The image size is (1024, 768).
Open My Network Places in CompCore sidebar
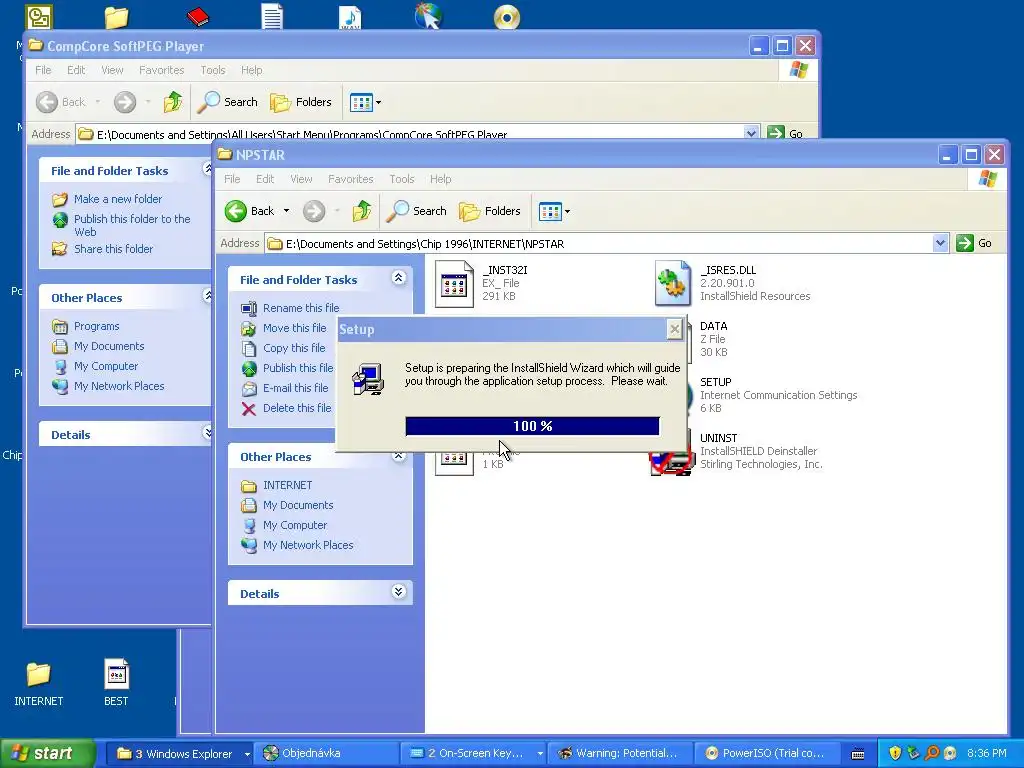point(119,386)
